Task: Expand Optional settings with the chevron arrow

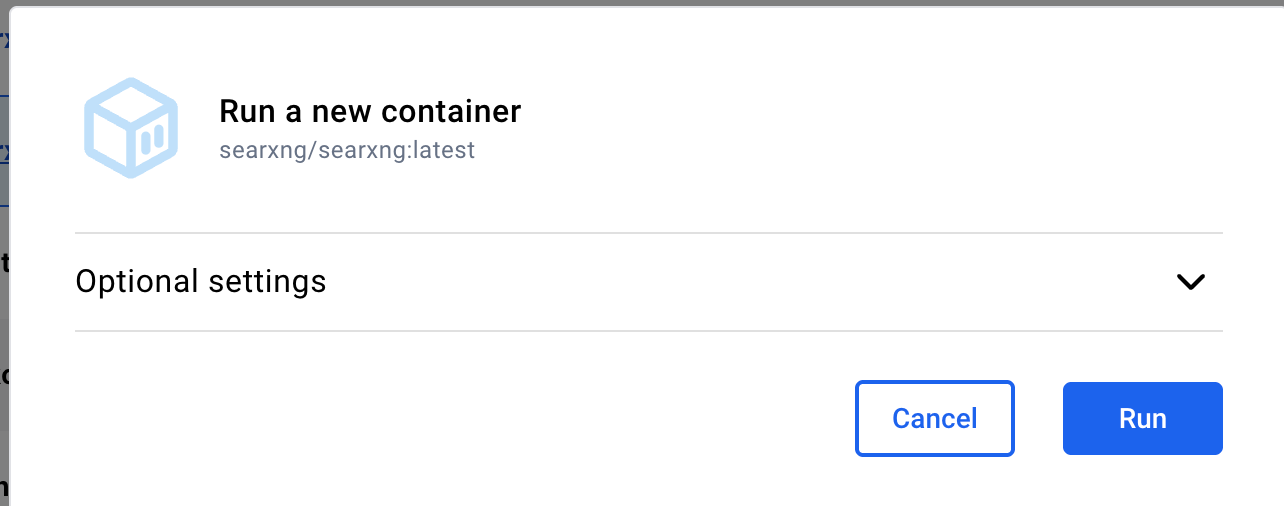Action: 1190,282
